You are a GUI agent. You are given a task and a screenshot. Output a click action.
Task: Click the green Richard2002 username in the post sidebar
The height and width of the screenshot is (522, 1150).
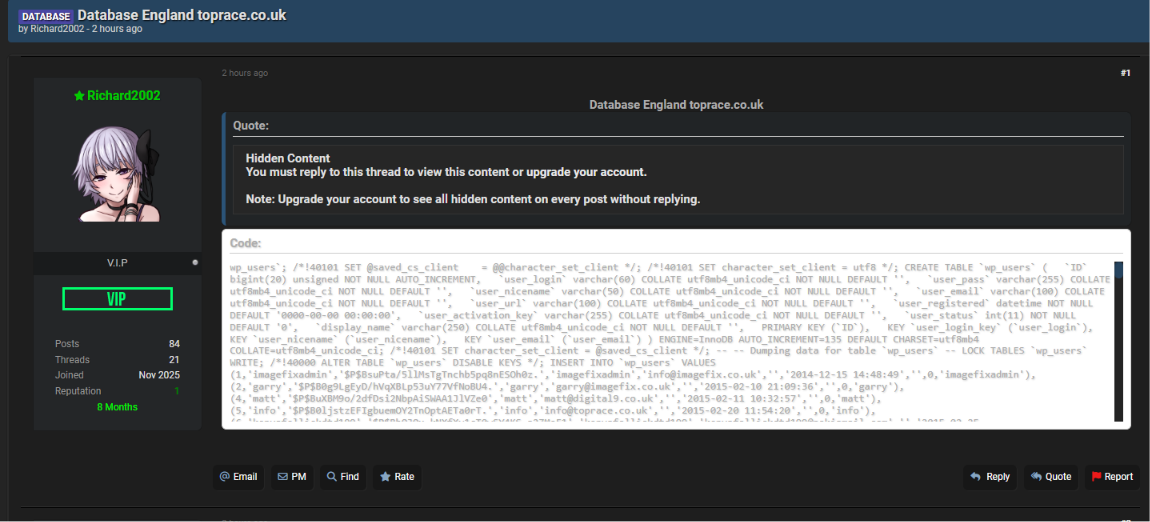pyautogui.click(x=123, y=95)
